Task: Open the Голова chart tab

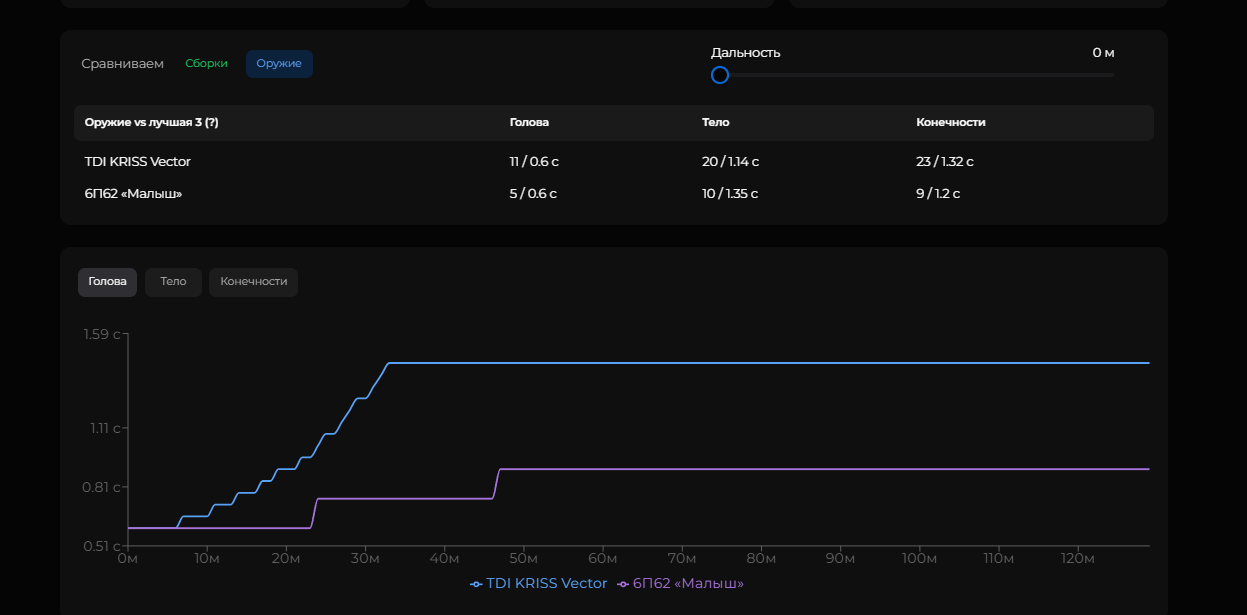Action: tap(107, 282)
